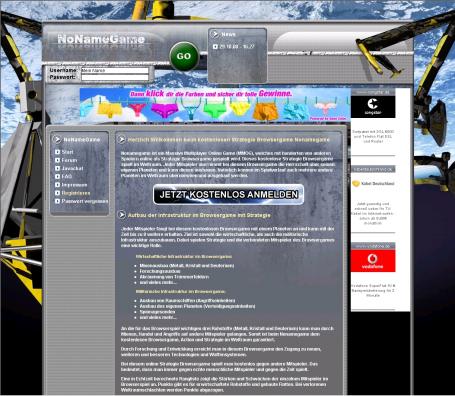
Task: Focus the Username input field
Action: coord(115,70)
